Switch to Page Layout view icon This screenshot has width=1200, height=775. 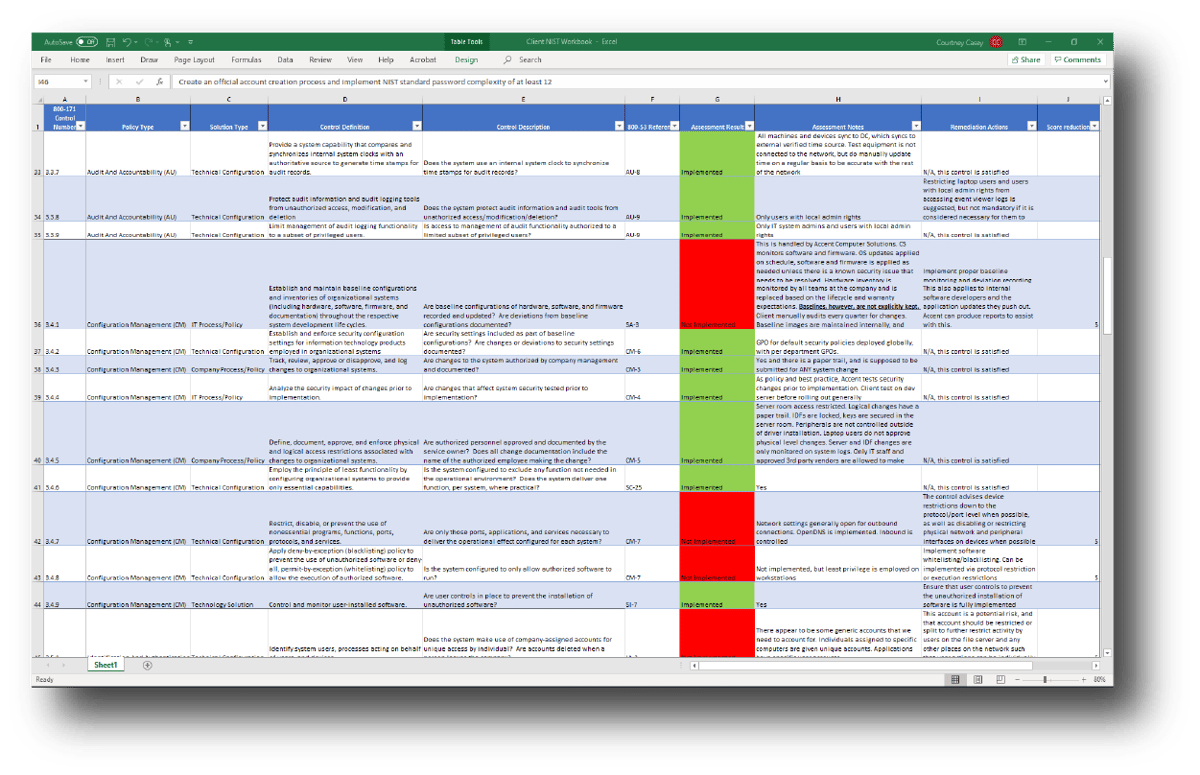(978, 679)
